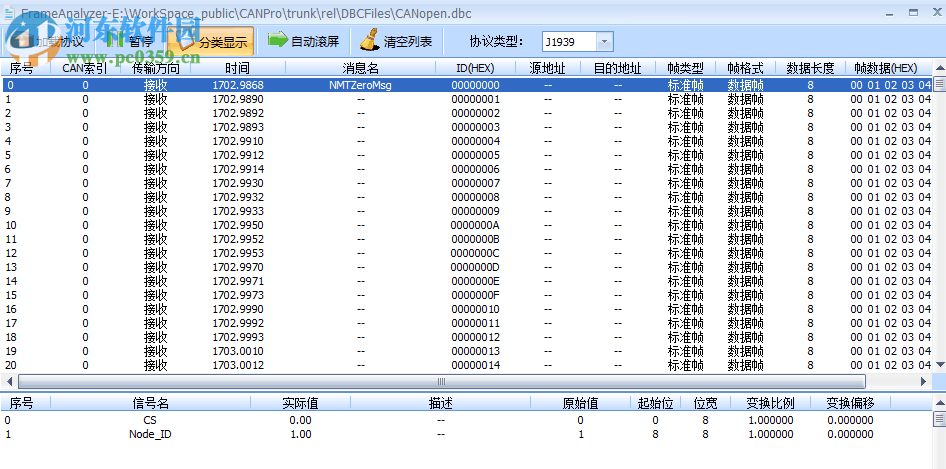Click the signal panel scrollbar up arrow
This screenshot has width=946, height=469.
(939, 403)
